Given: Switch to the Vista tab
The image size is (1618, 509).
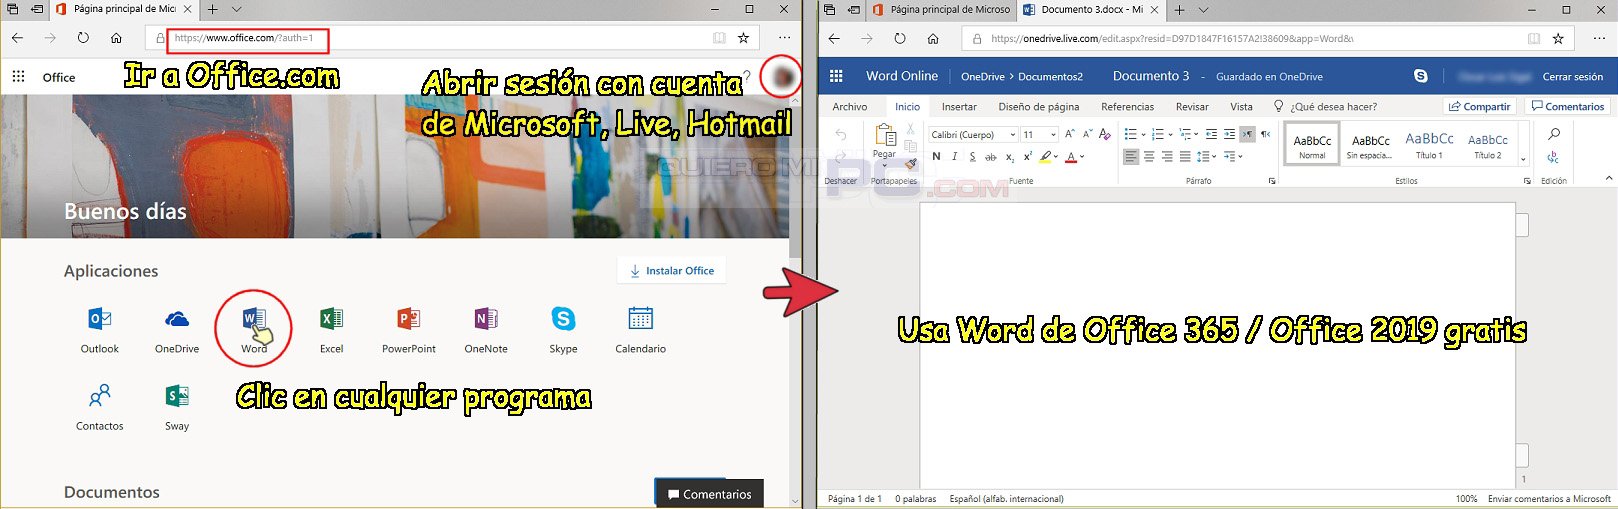Looking at the screenshot, I should [1241, 106].
